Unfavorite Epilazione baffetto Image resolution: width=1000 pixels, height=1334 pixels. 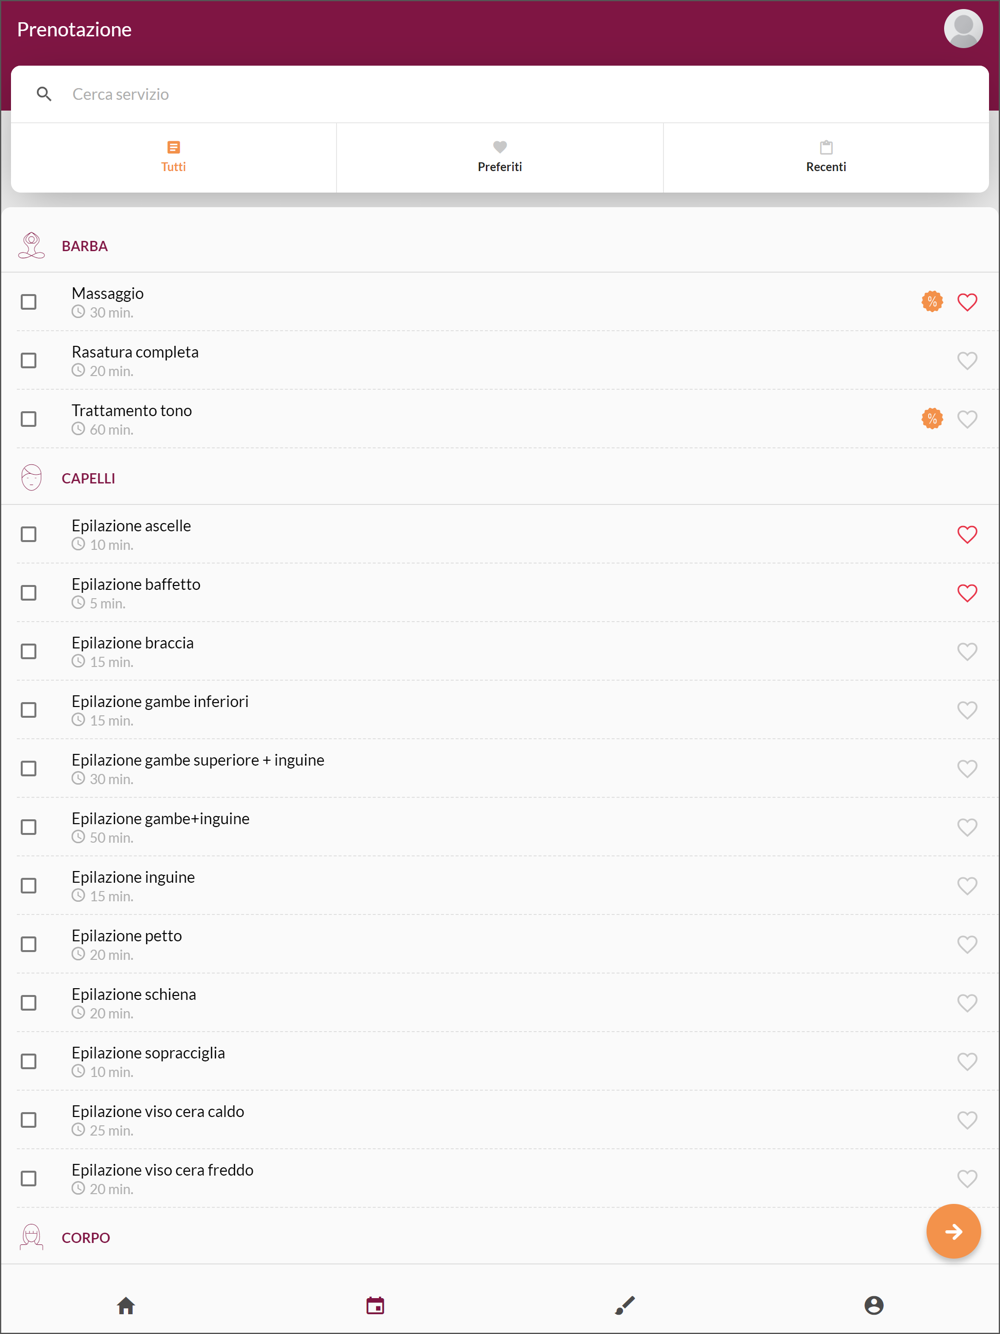967,593
